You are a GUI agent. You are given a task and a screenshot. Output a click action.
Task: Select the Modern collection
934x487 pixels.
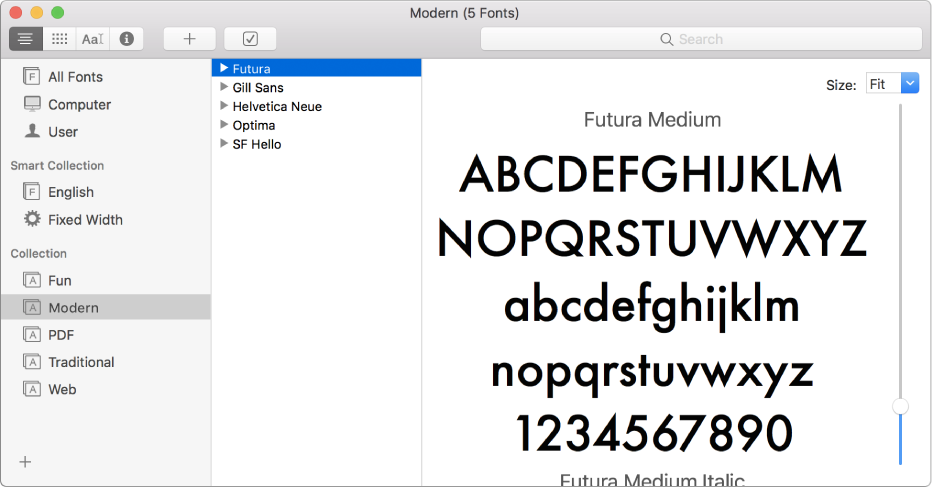click(105, 307)
